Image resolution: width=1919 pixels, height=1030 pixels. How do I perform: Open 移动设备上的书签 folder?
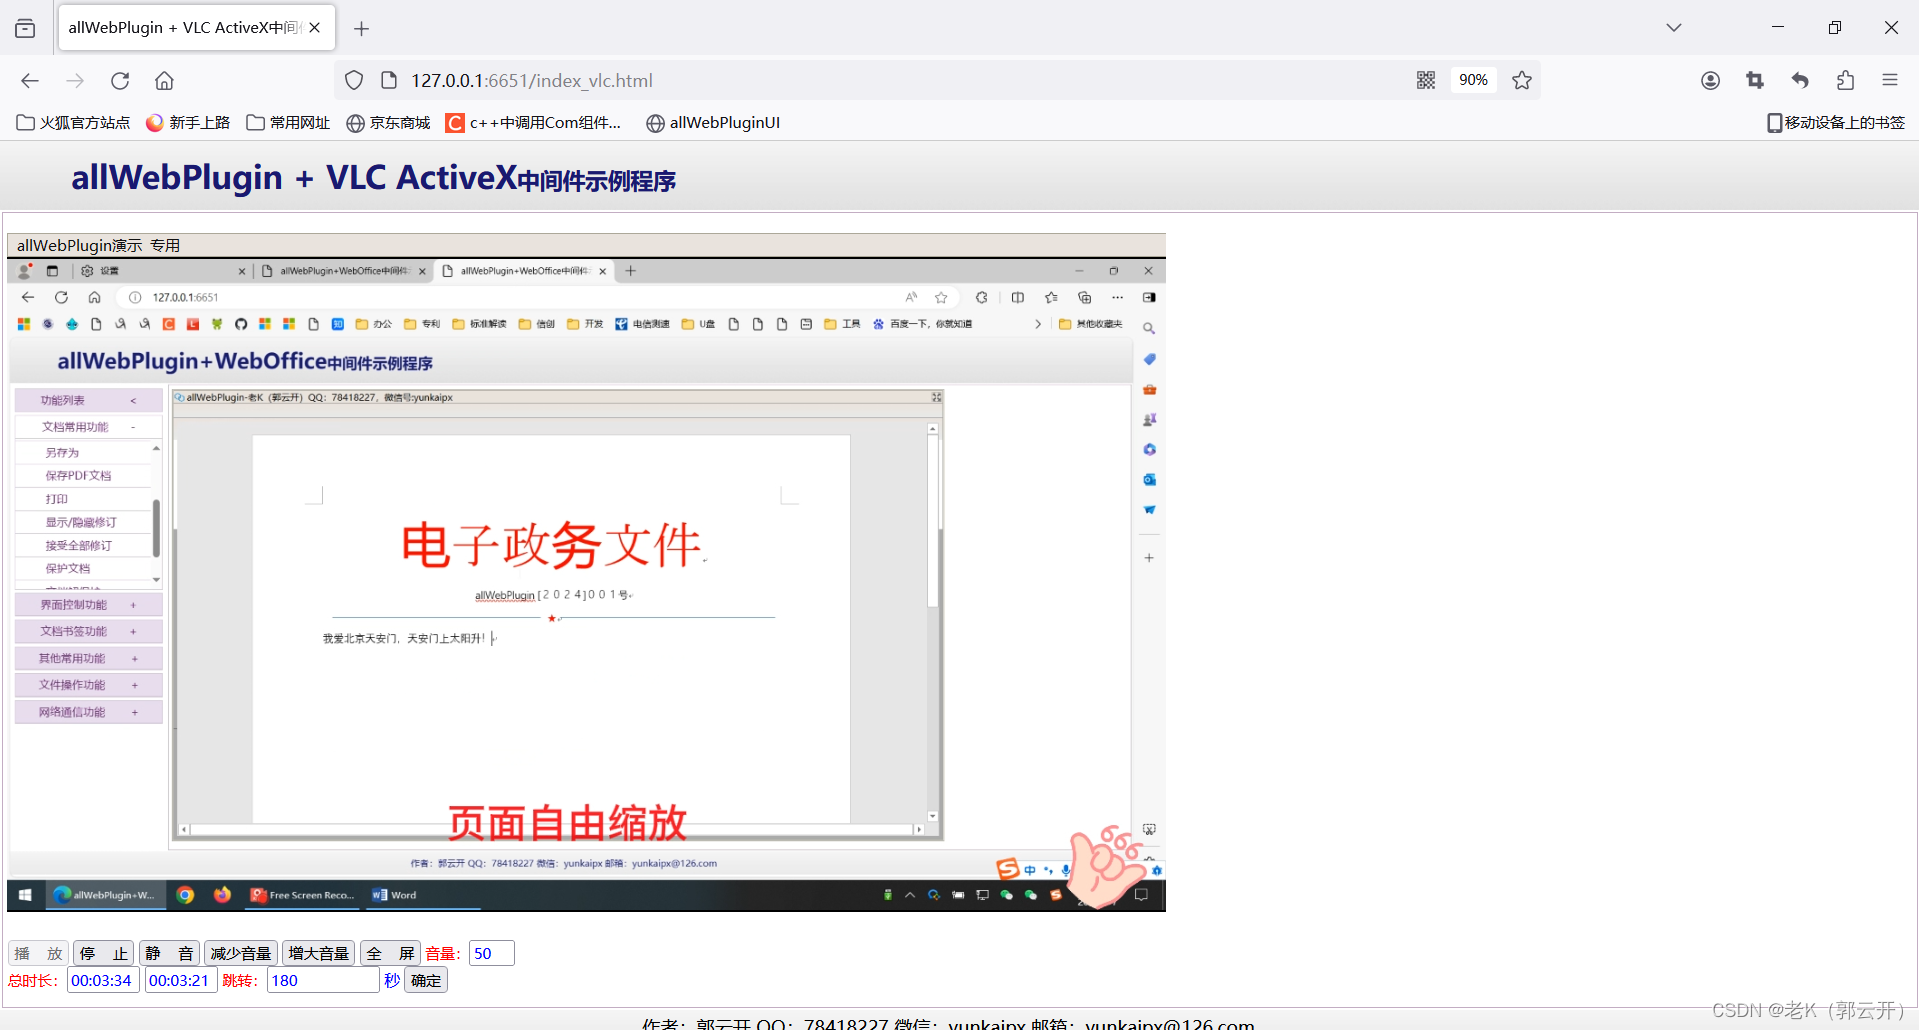pos(1836,123)
